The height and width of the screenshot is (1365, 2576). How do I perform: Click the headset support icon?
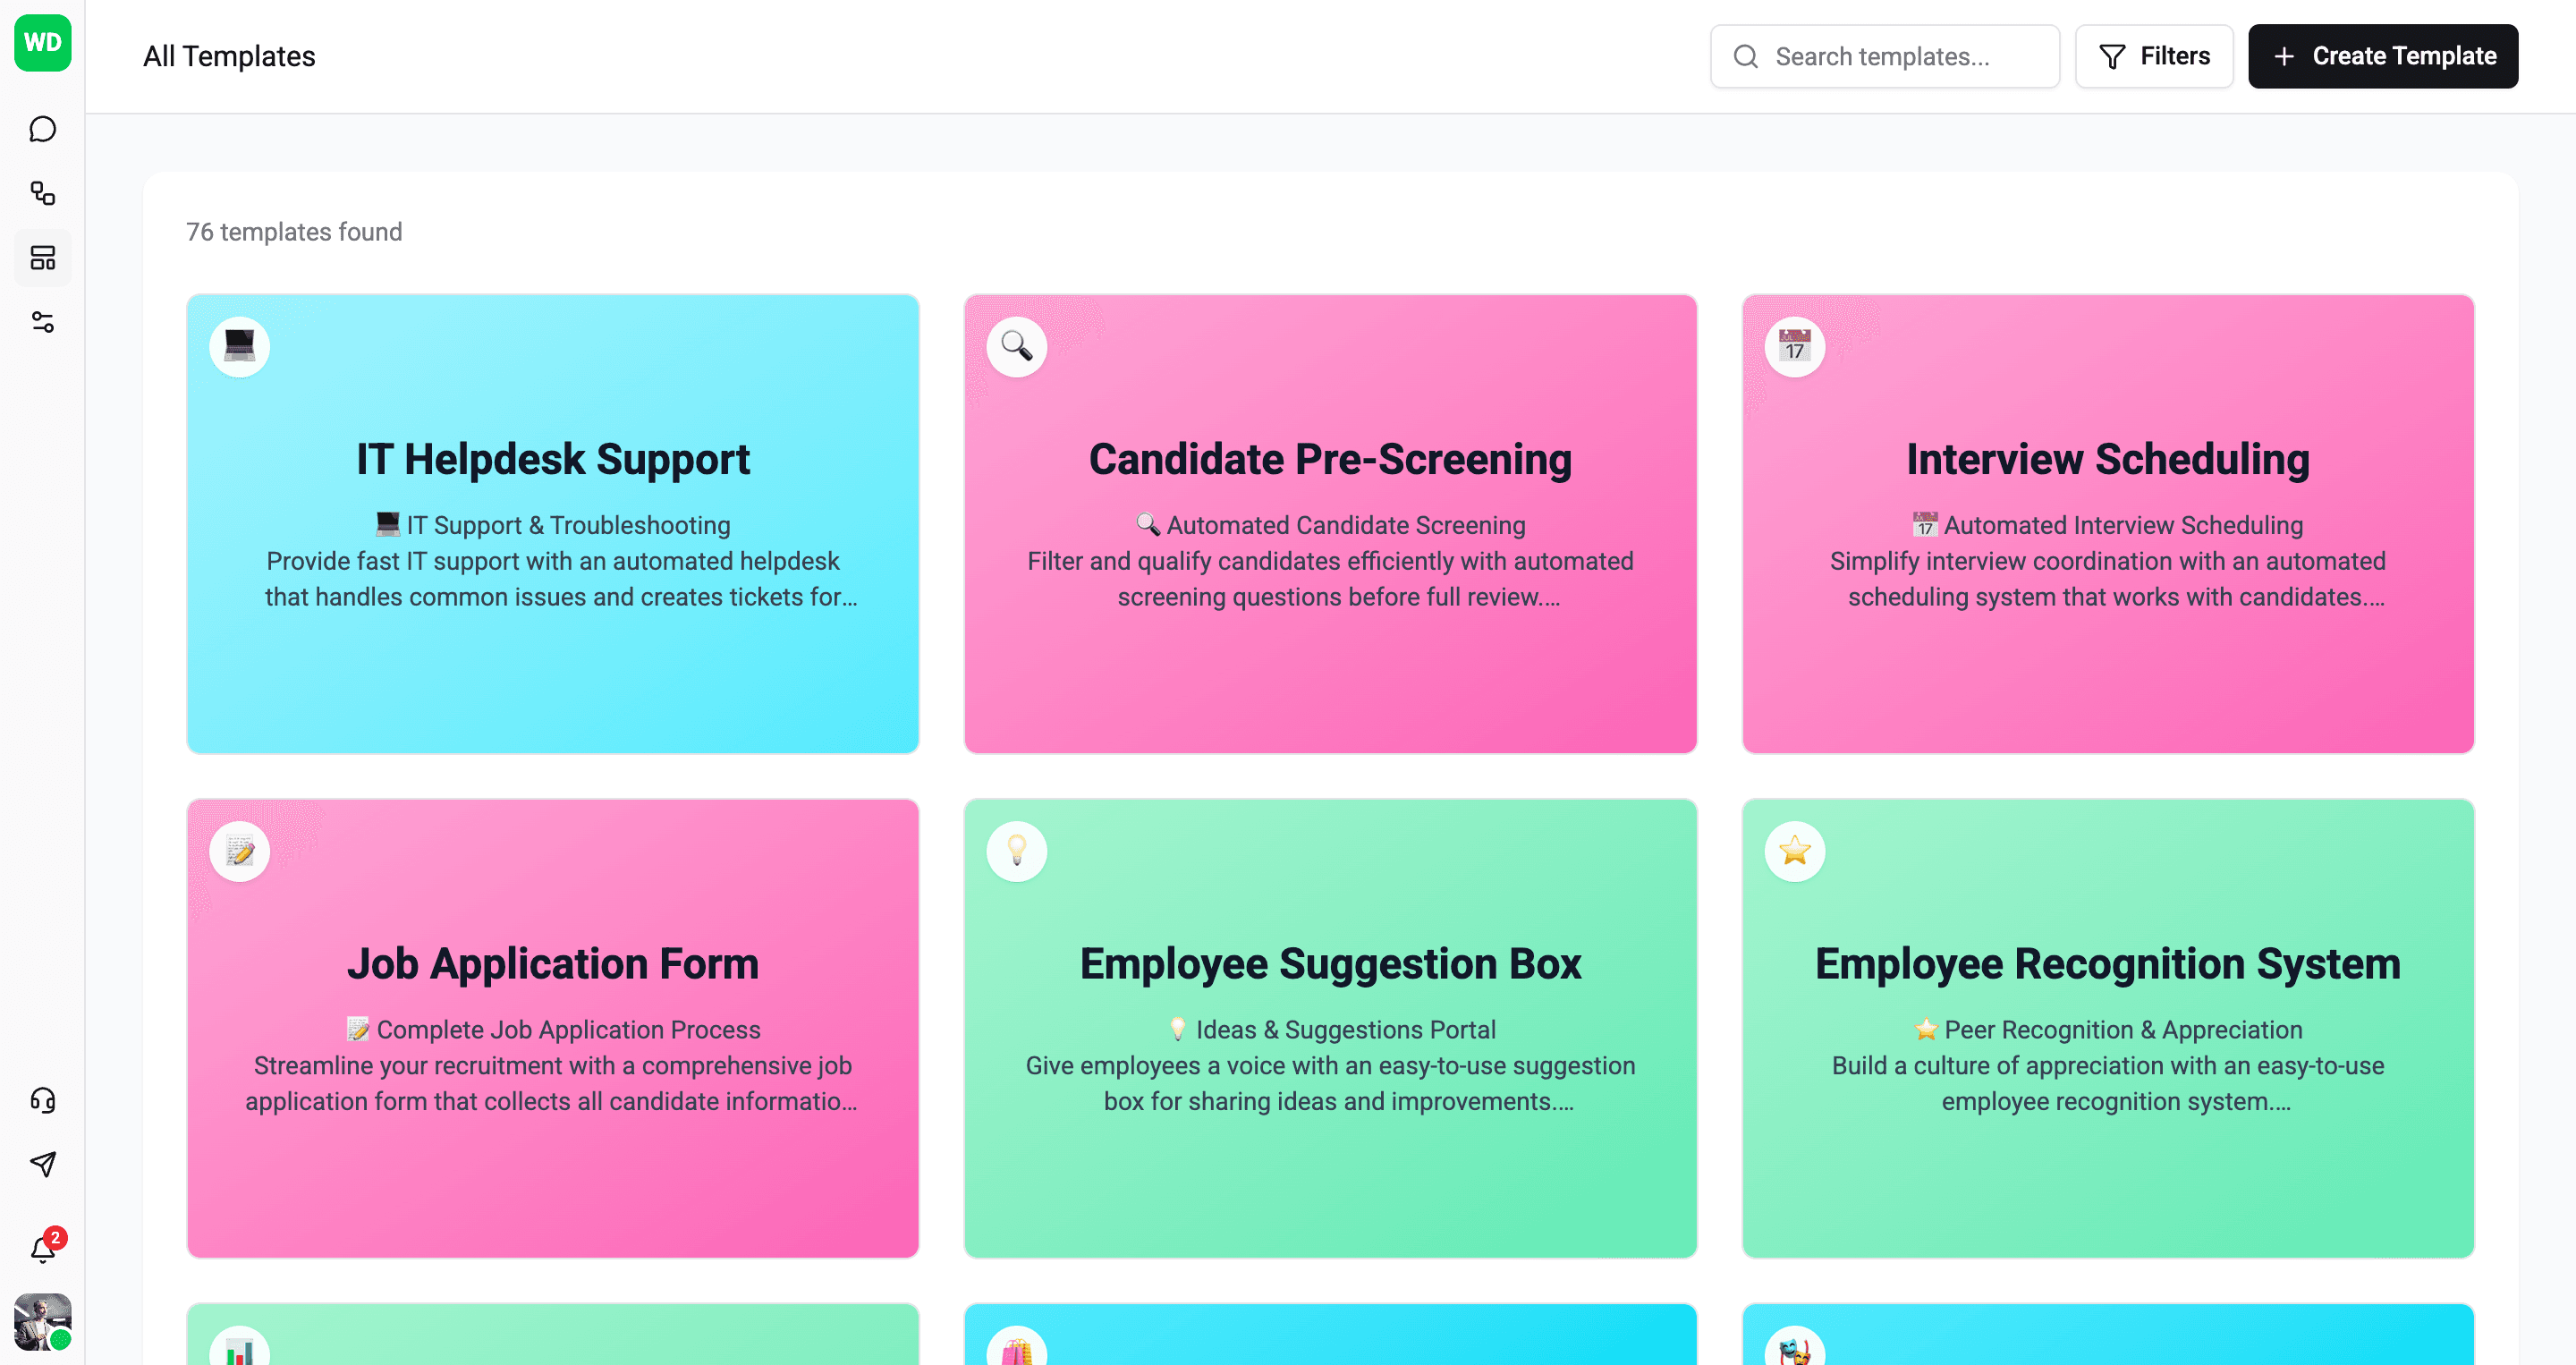click(42, 1100)
